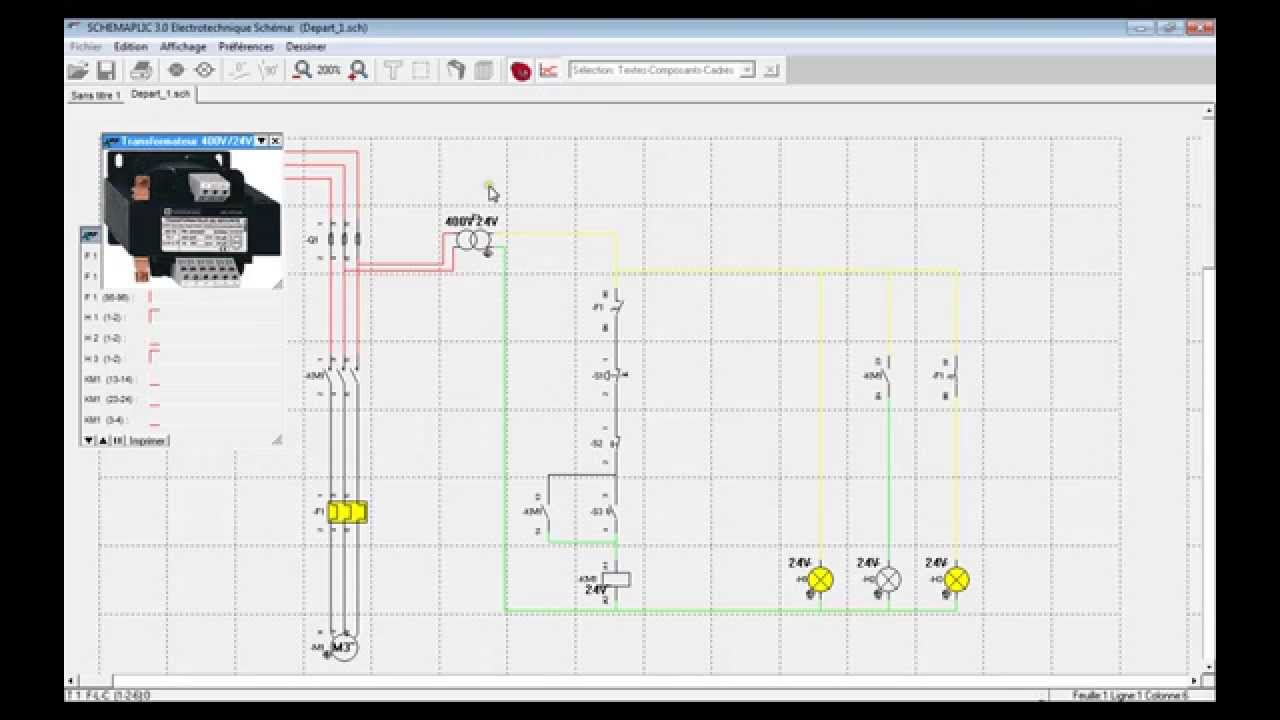Open a schematic file with folder icon
Screen dimensions: 1280x720
77,71
